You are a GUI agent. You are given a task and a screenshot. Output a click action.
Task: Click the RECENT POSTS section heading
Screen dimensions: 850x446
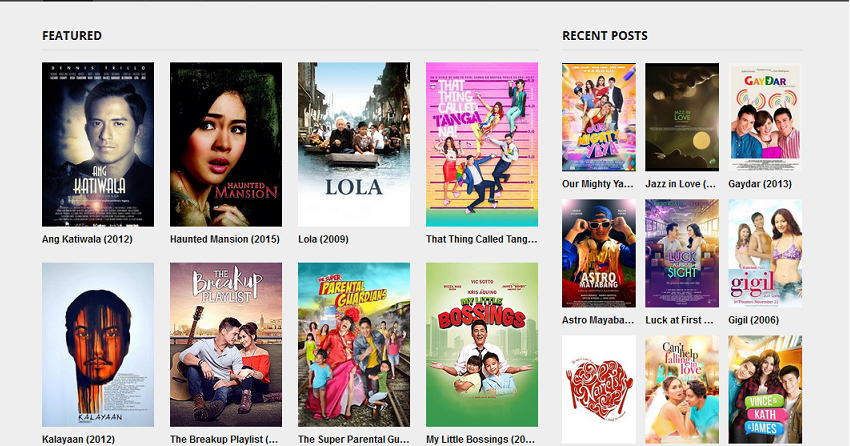tap(605, 36)
